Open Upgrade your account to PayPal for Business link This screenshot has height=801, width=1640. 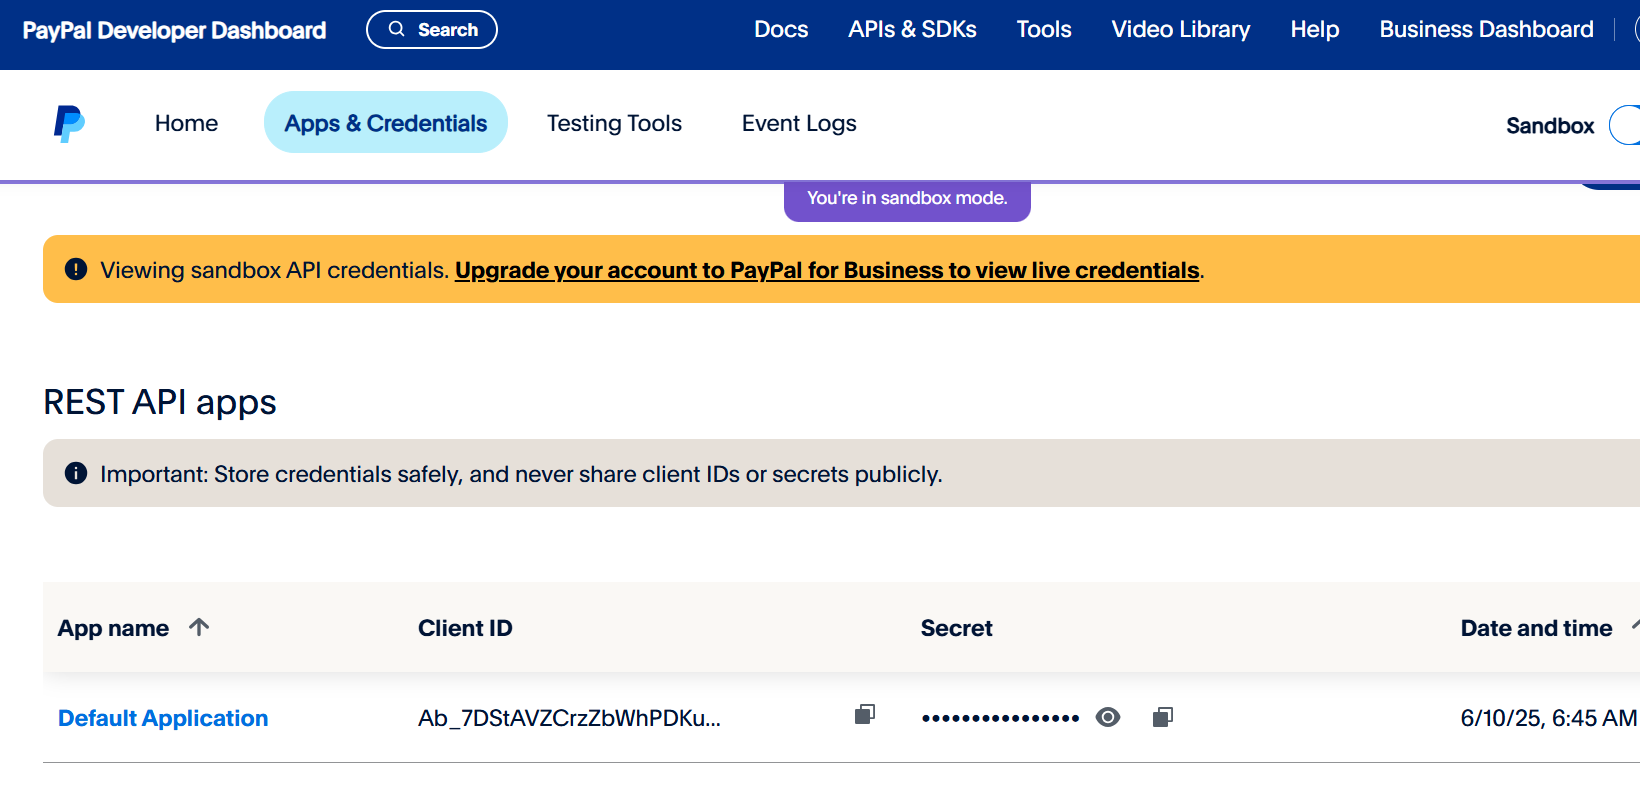(827, 270)
